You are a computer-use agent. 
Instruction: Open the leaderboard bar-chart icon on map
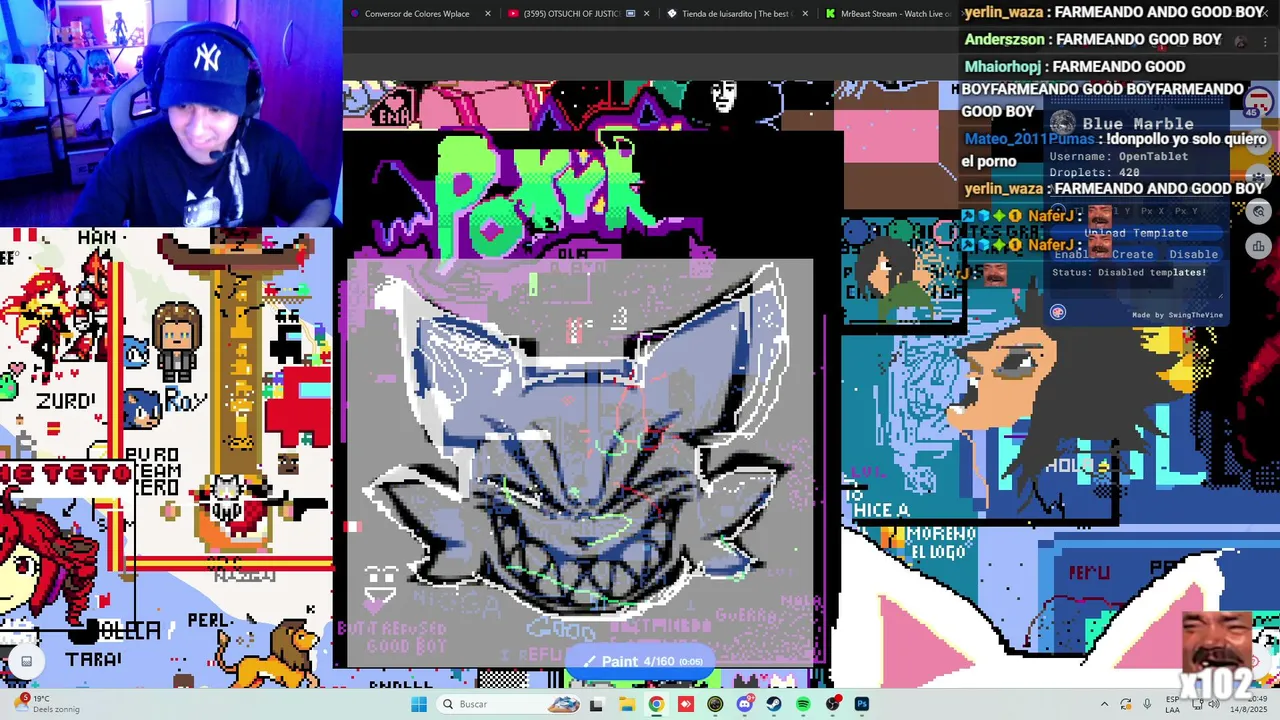tap(1259, 246)
